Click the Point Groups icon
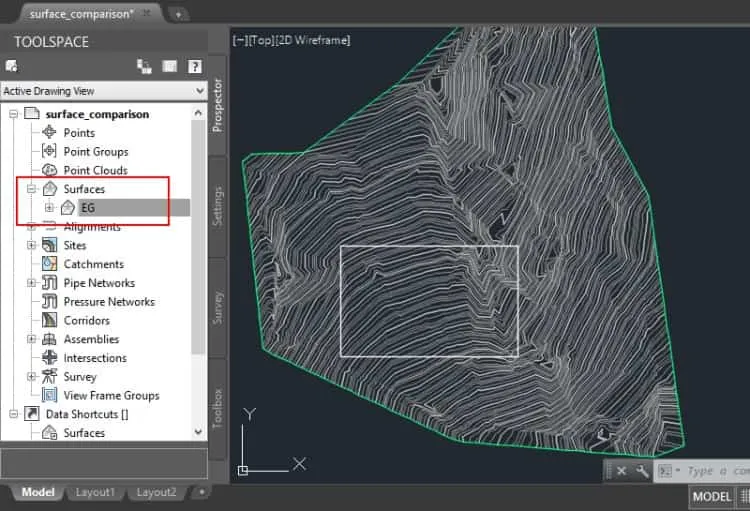The width and height of the screenshot is (750, 511). click(49, 151)
